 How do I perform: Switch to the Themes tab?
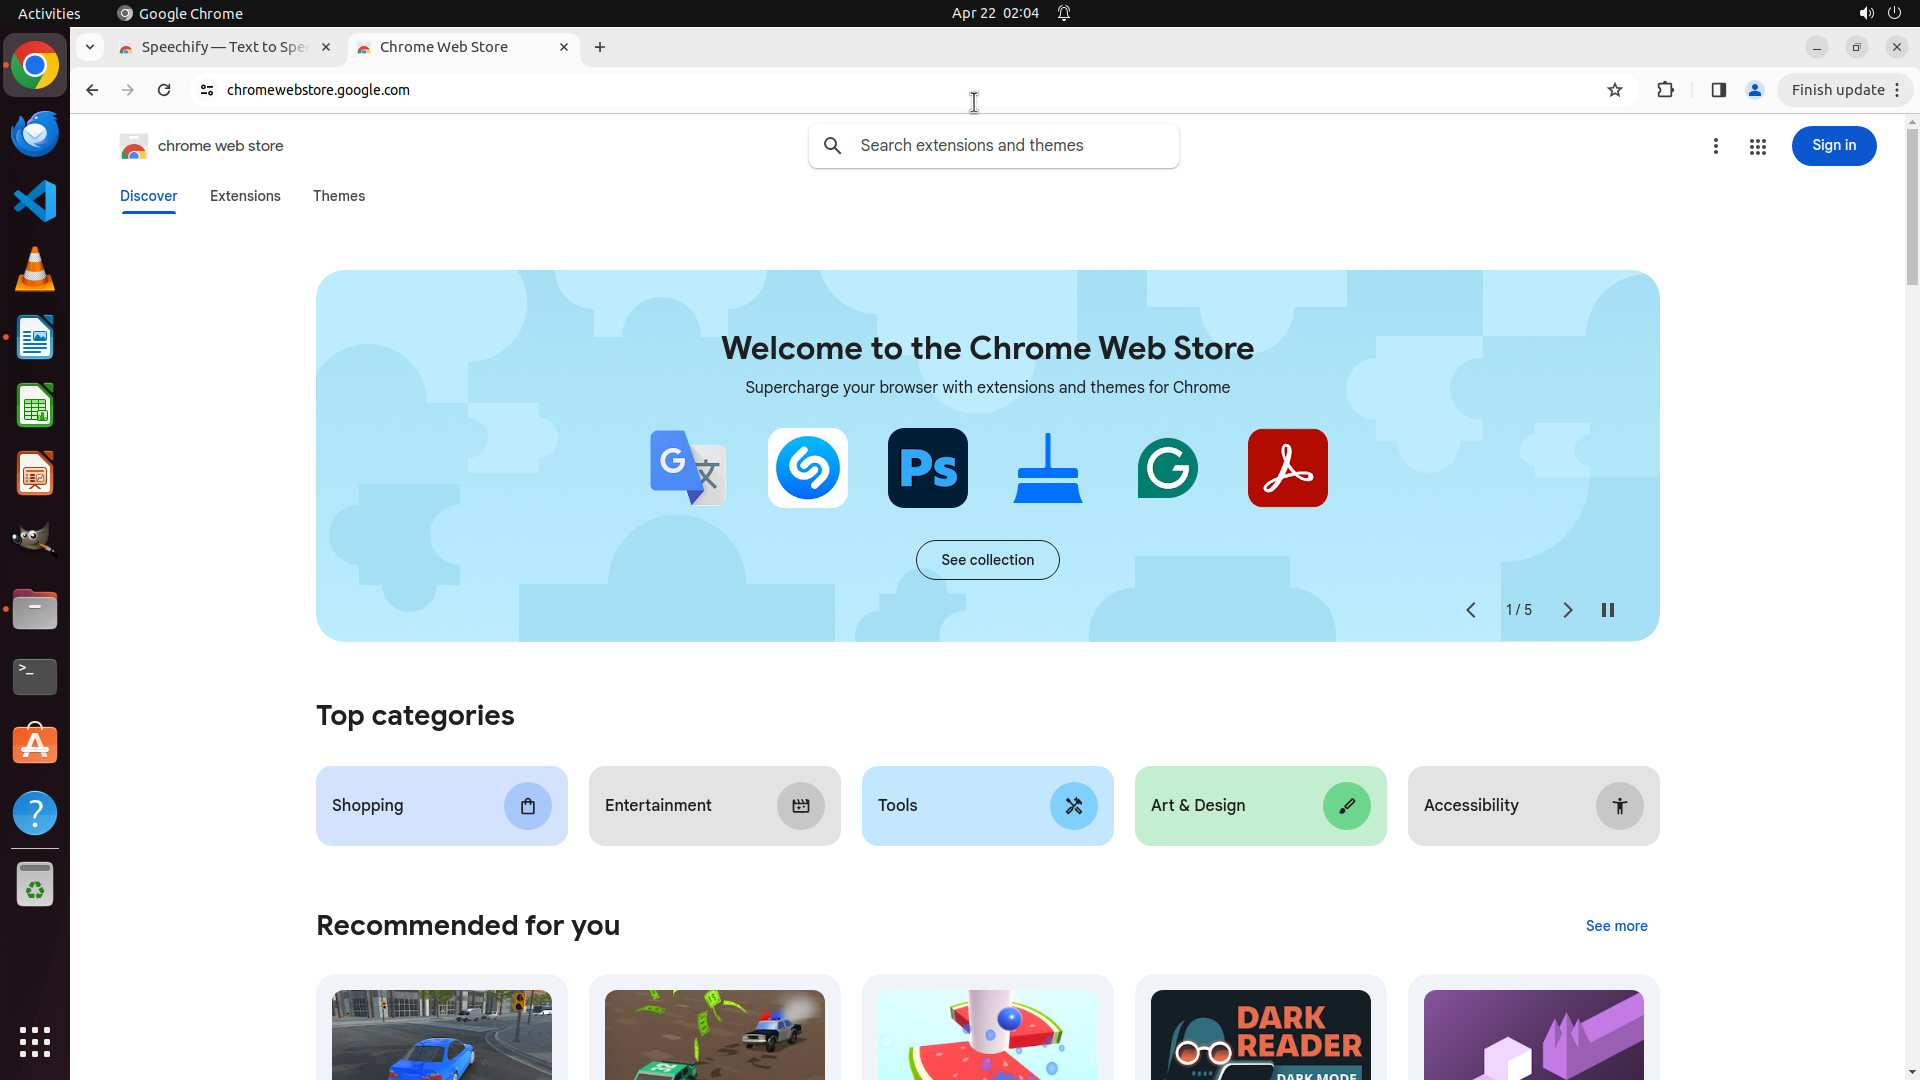pyautogui.click(x=338, y=196)
